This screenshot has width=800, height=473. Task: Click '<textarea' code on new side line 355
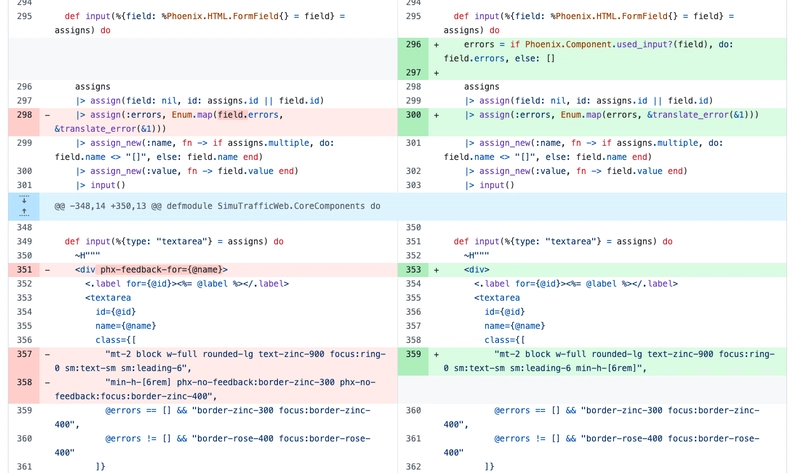tap(497, 297)
